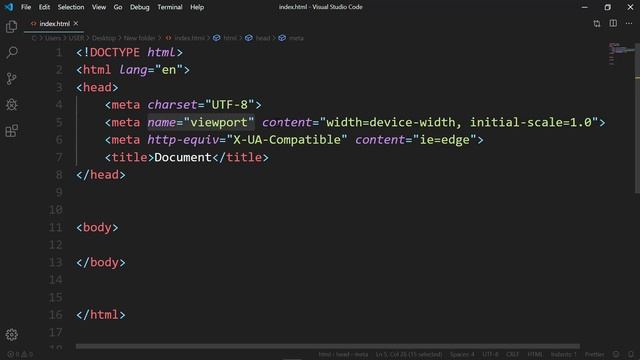Open the View menu
This screenshot has width=640, height=360.
coord(98,7)
